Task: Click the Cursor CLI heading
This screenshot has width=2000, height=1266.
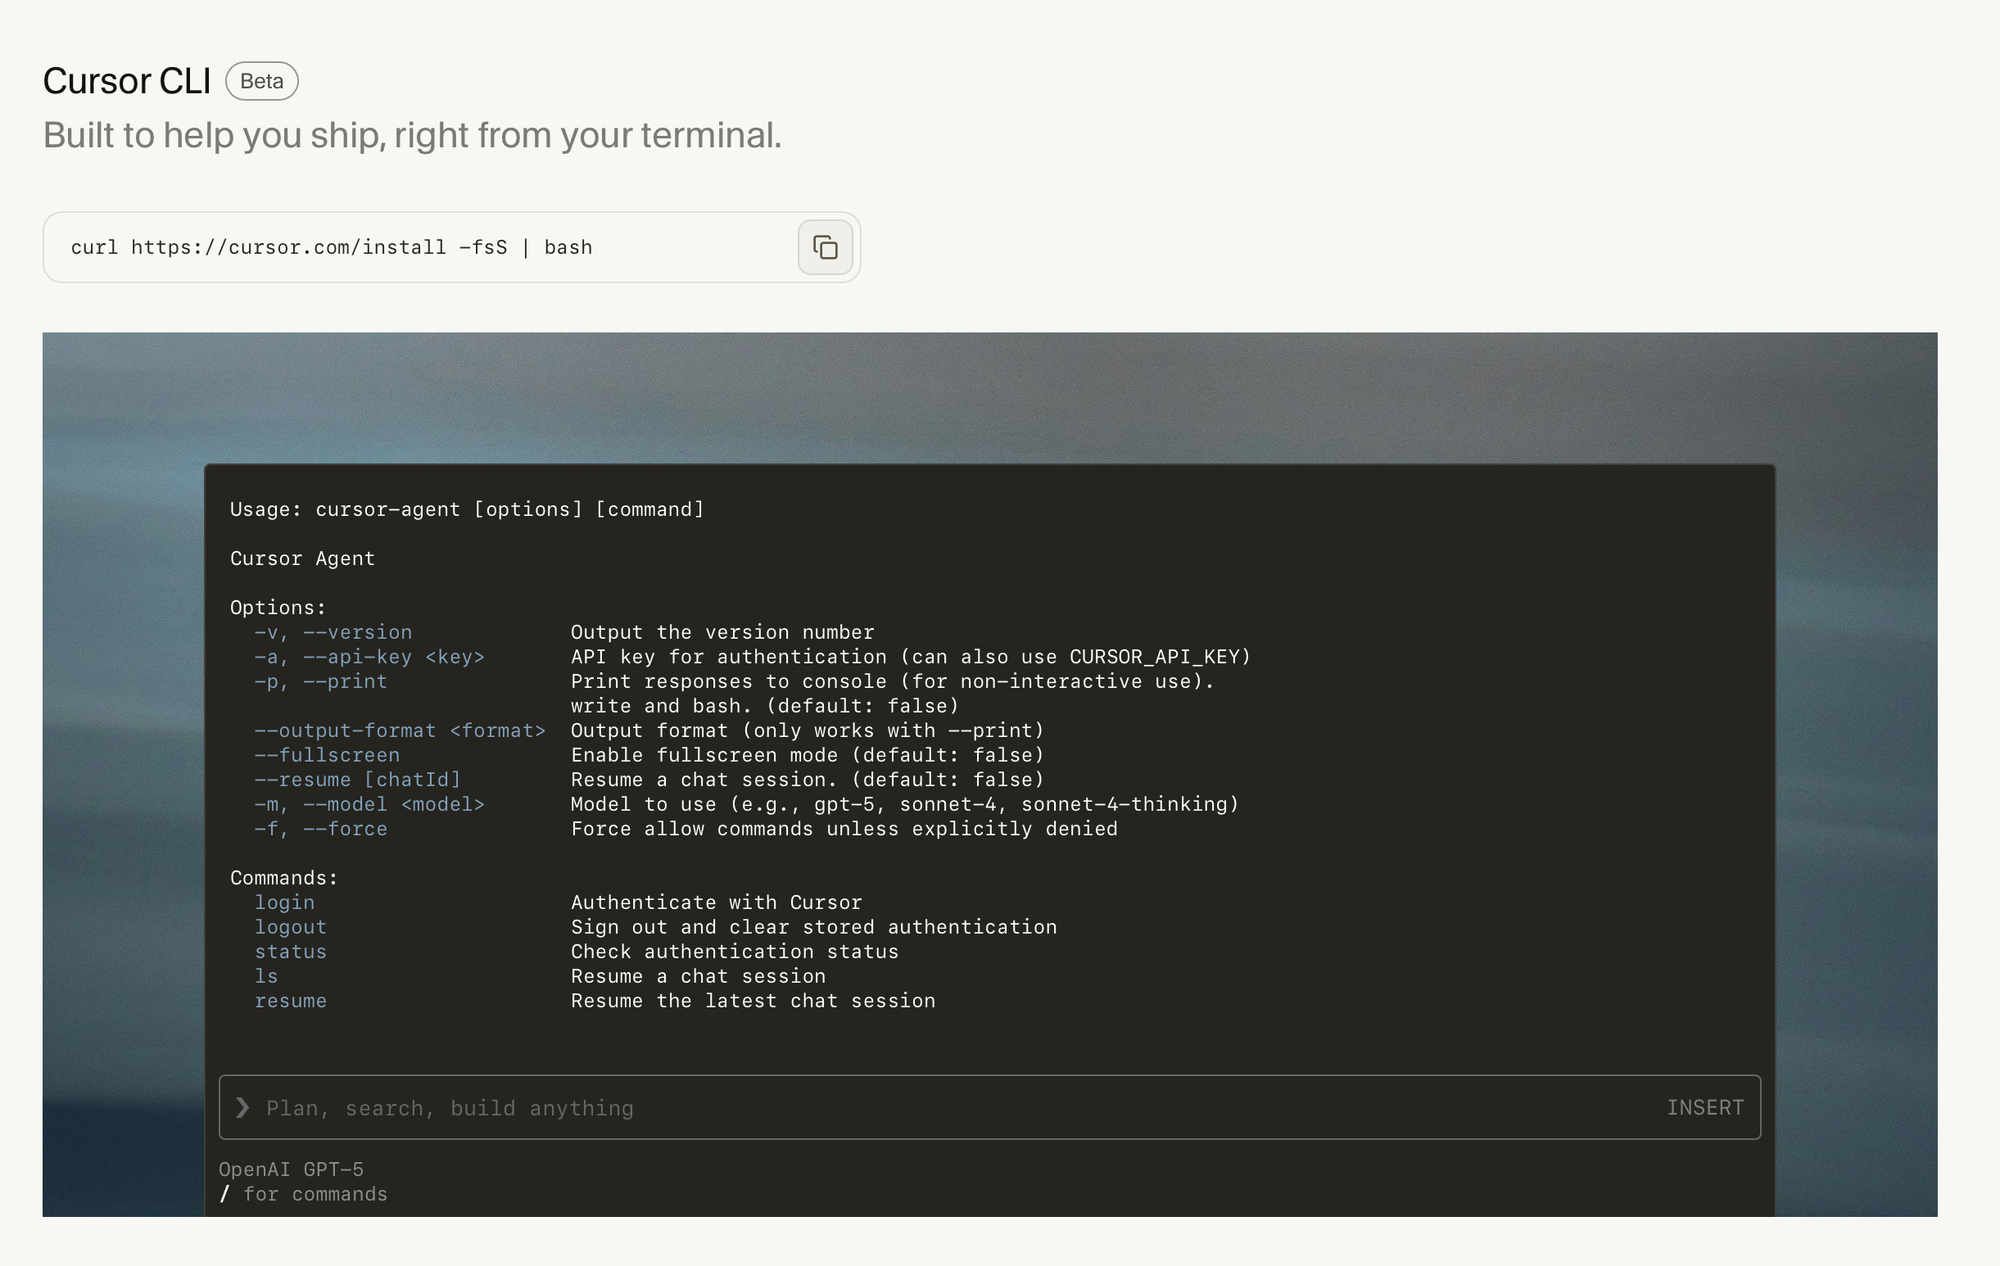Action: (127, 81)
